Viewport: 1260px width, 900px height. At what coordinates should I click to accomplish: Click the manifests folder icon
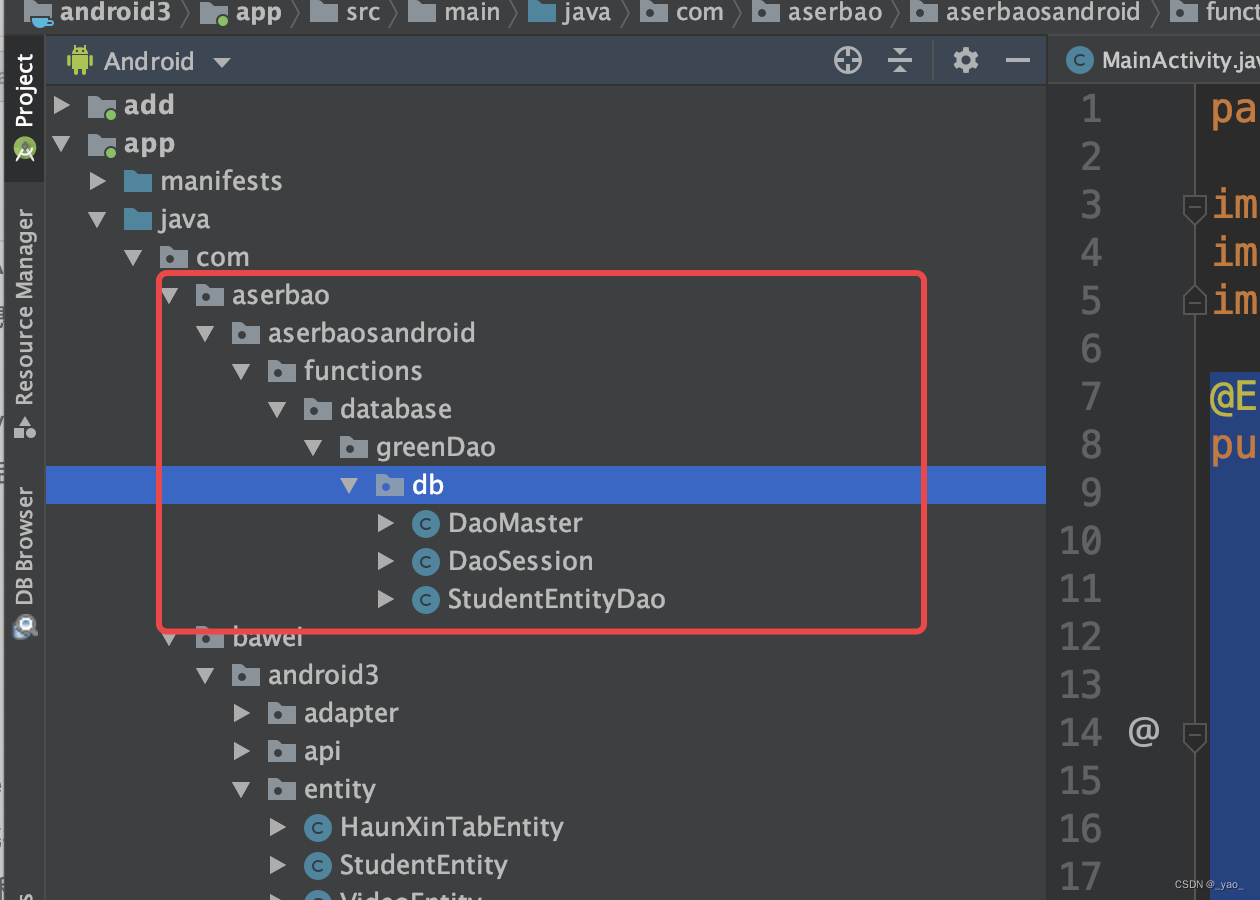(x=137, y=181)
